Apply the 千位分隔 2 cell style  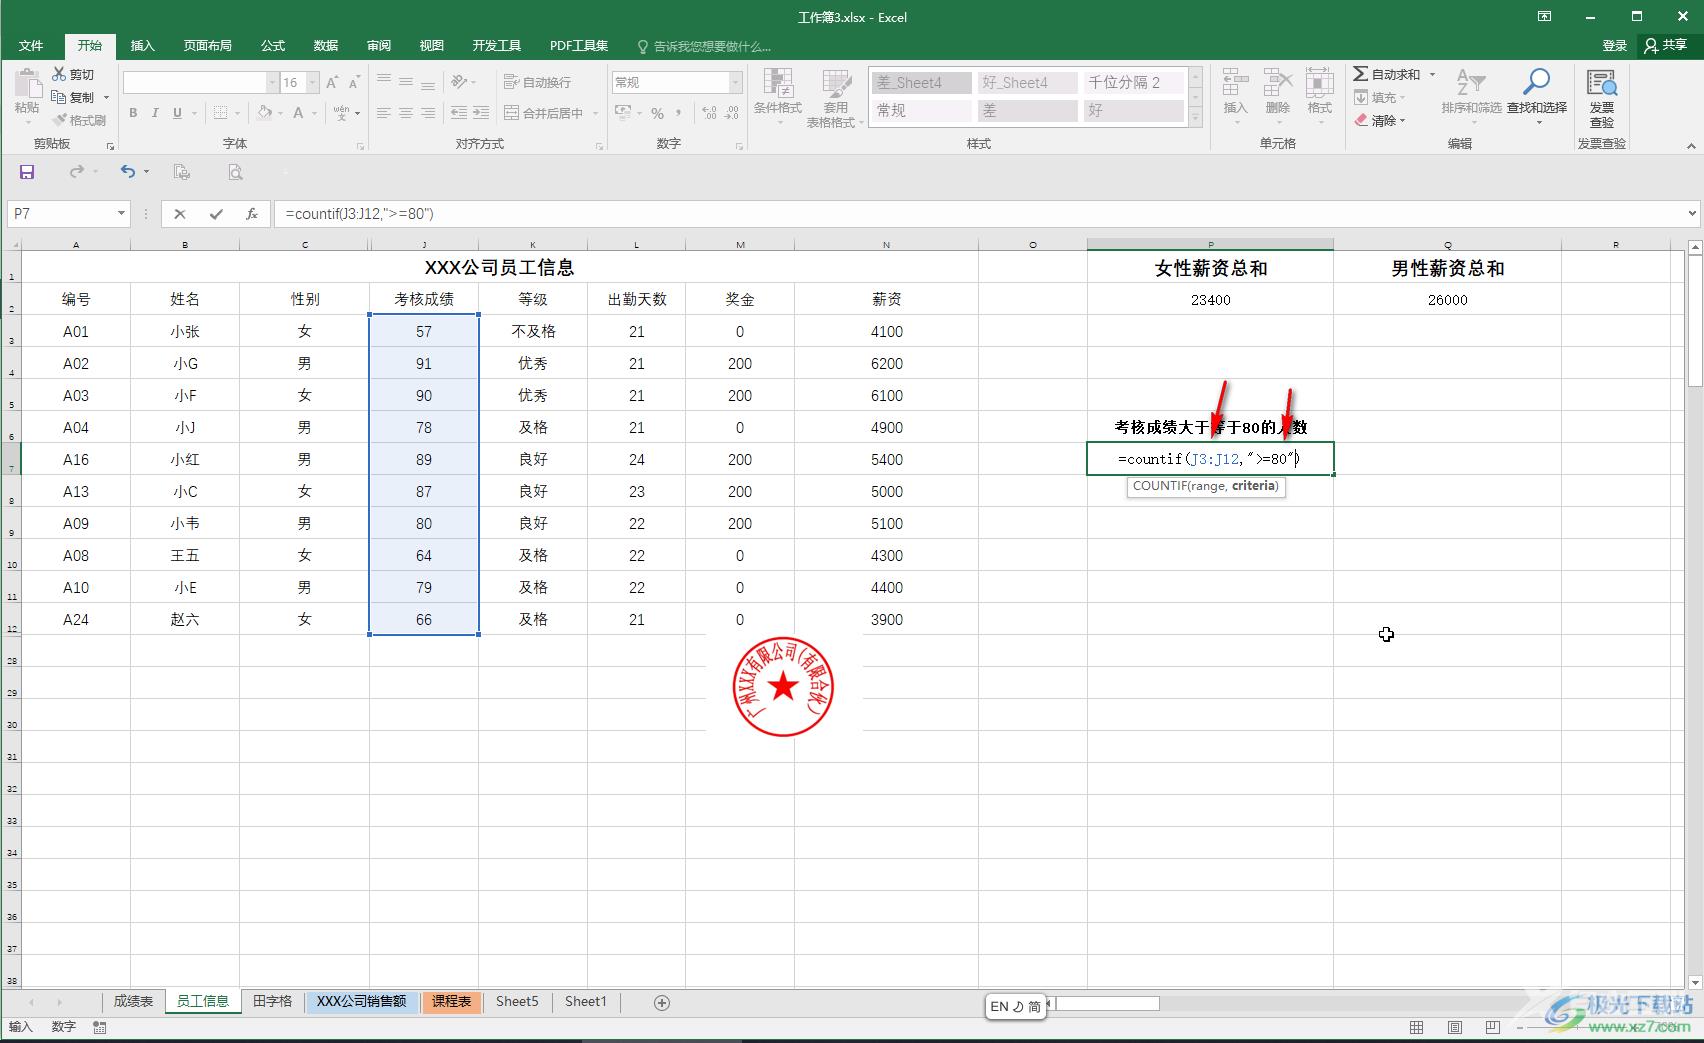(x=1133, y=82)
